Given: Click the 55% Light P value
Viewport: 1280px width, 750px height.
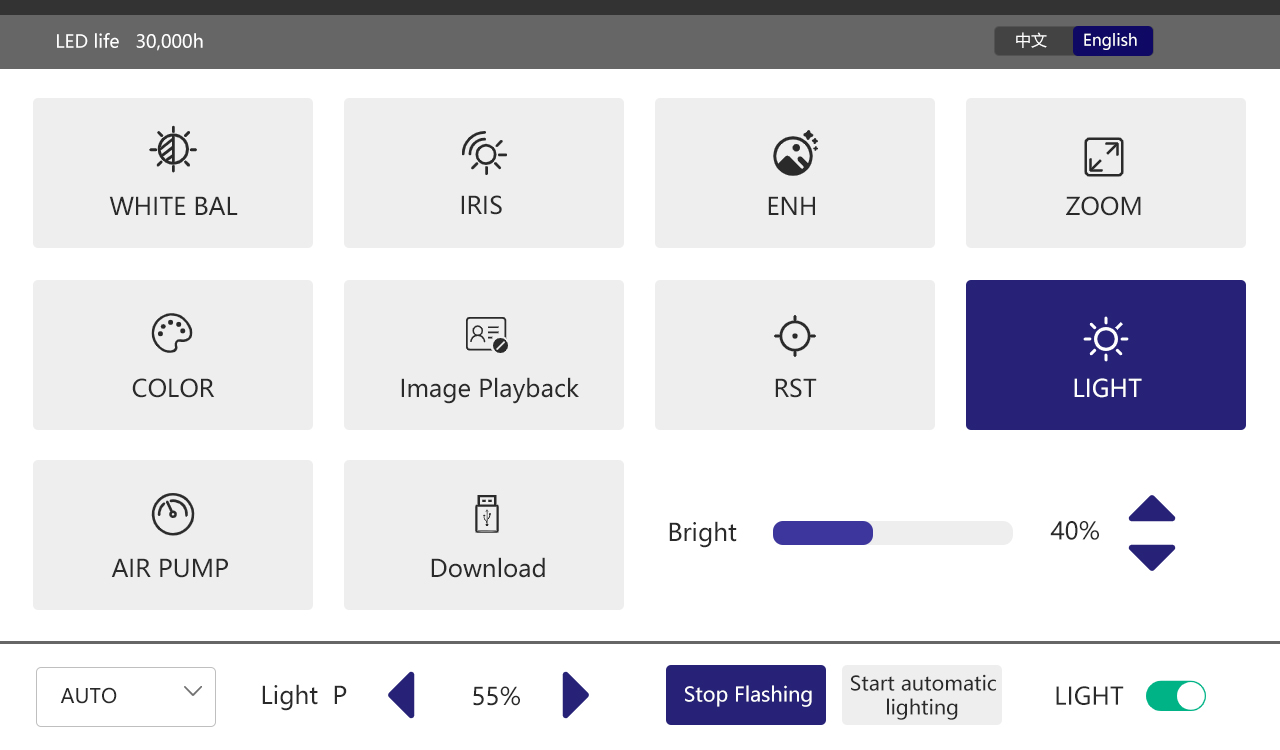Looking at the screenshot, I should tap(496, 696).
